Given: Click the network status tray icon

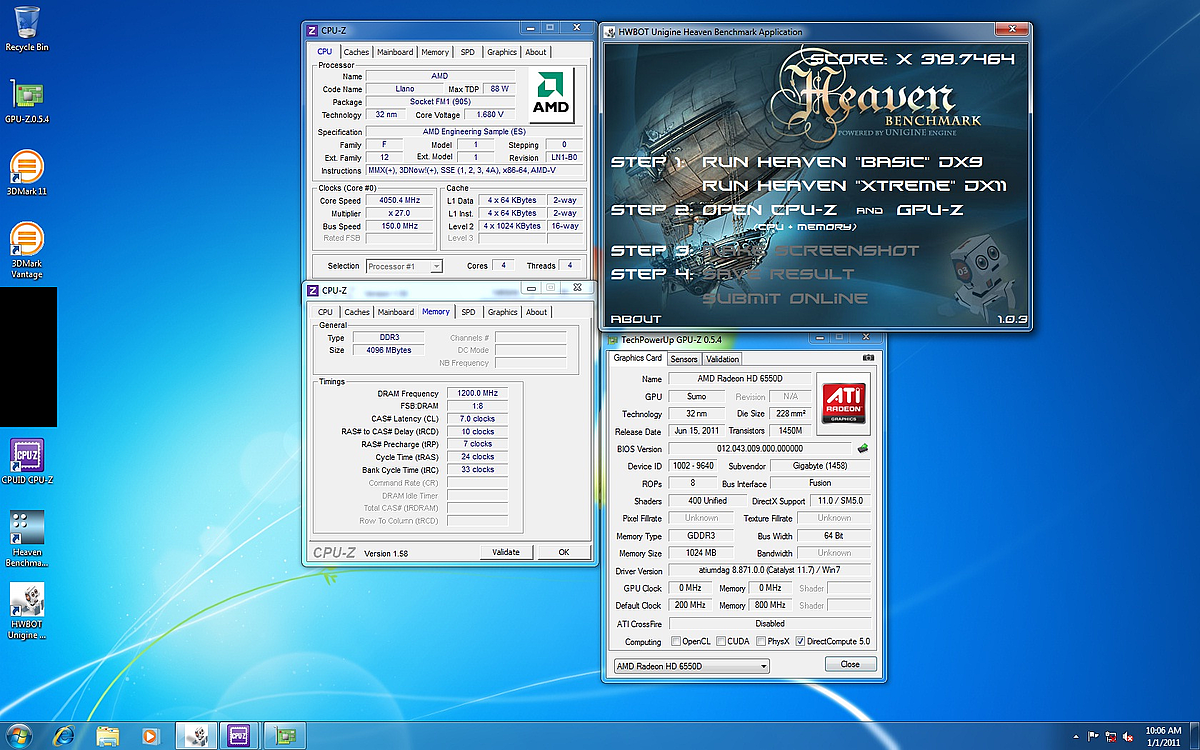Looking at the screenshot, I should (x=1109, y=735).
